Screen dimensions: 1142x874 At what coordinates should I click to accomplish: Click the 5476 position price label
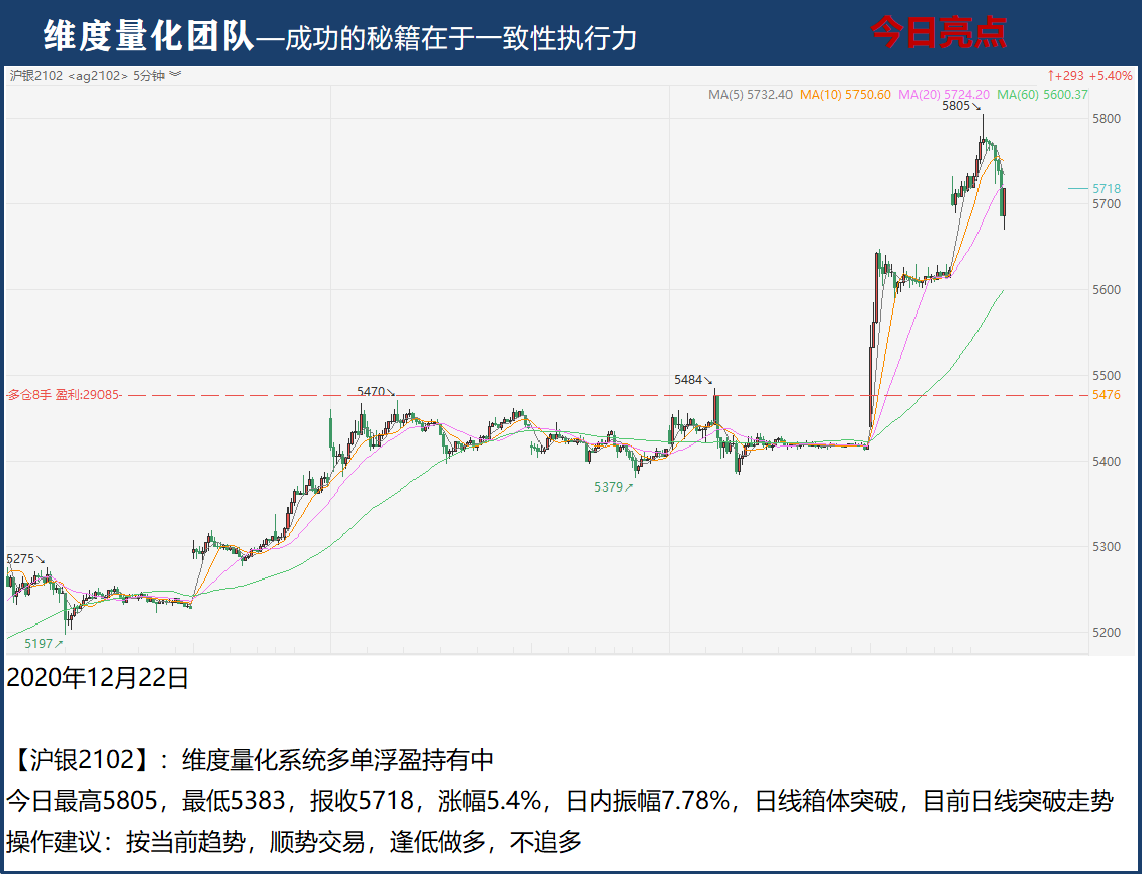click(x=1105, y=395)
